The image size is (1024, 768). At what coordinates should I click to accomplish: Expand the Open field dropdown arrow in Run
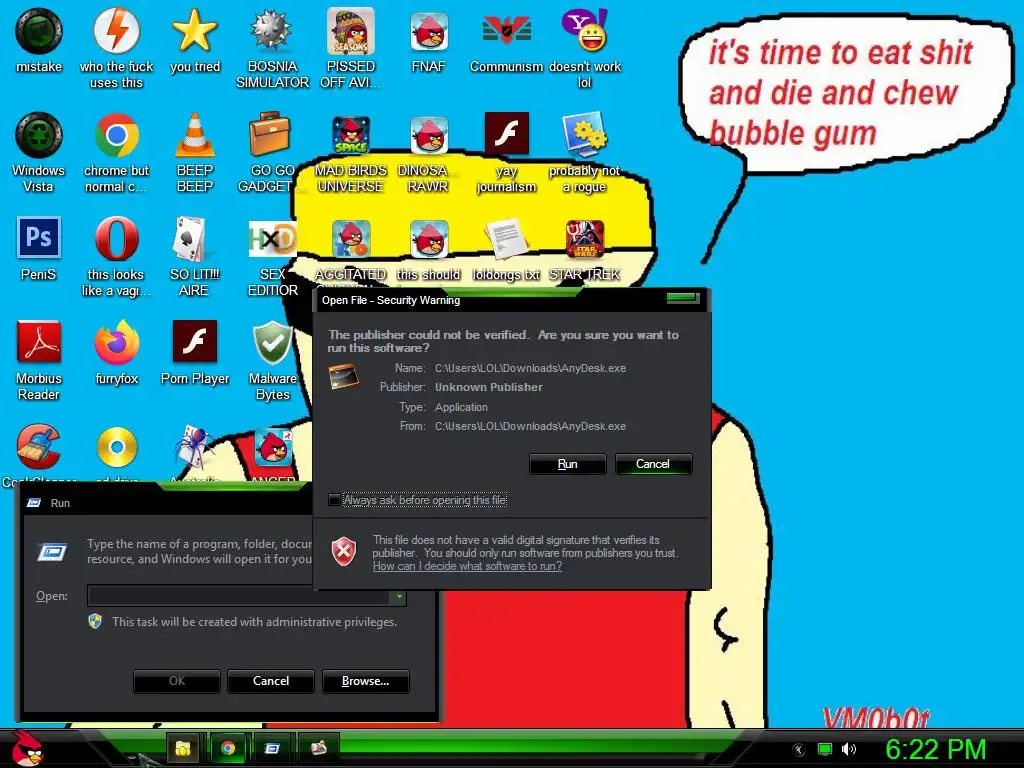tap(398, 596)
